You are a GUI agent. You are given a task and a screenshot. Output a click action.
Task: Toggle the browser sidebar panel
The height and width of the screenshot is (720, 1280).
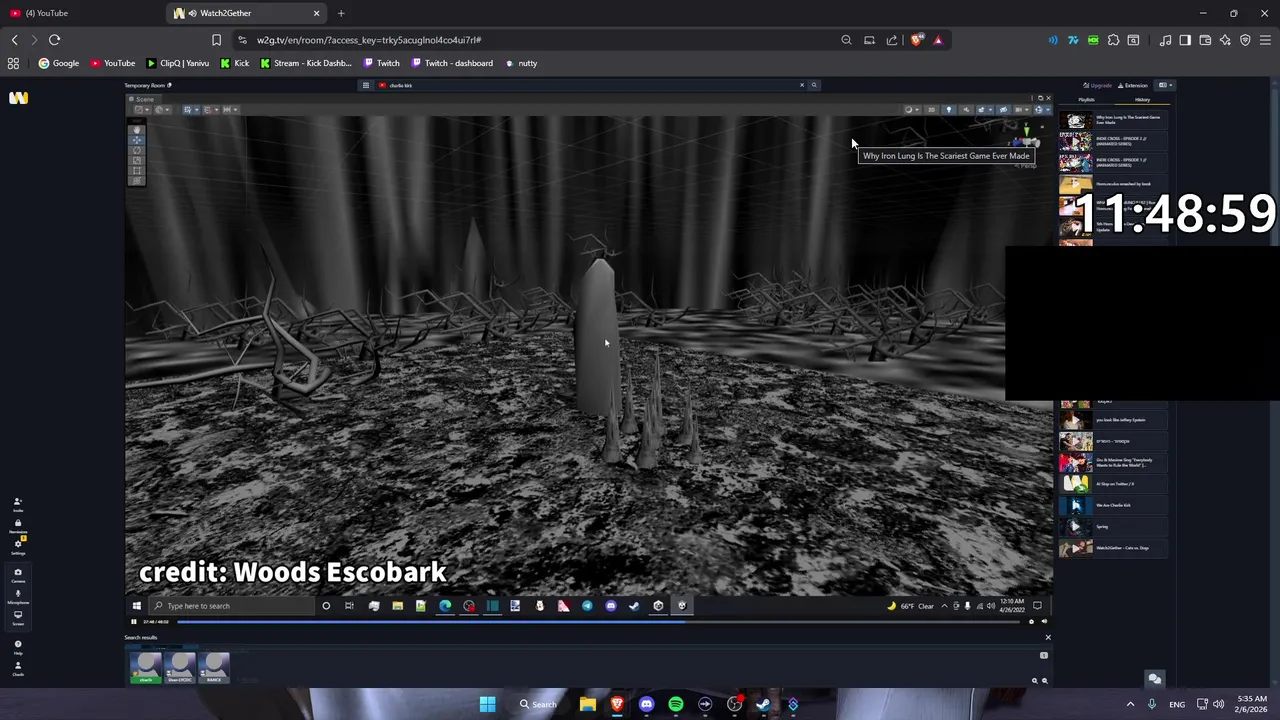coord(1185,40)
